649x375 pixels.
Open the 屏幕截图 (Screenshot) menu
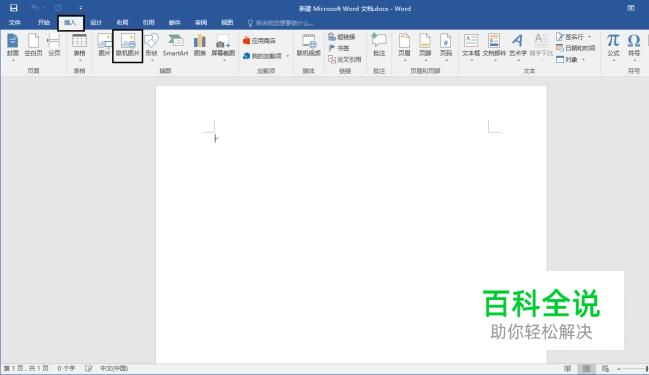(x=223, y=47)
